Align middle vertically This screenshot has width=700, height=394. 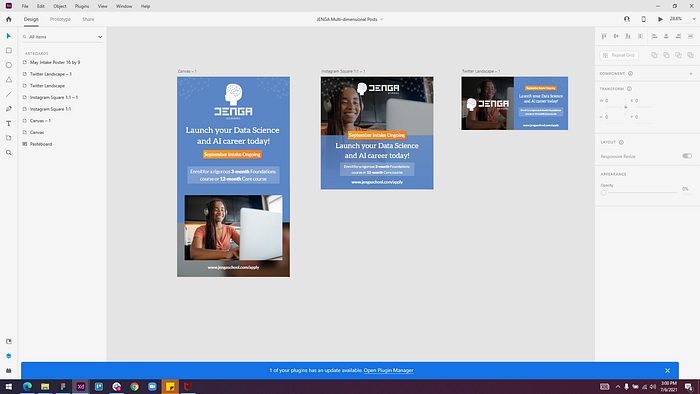tap(616, 36)
